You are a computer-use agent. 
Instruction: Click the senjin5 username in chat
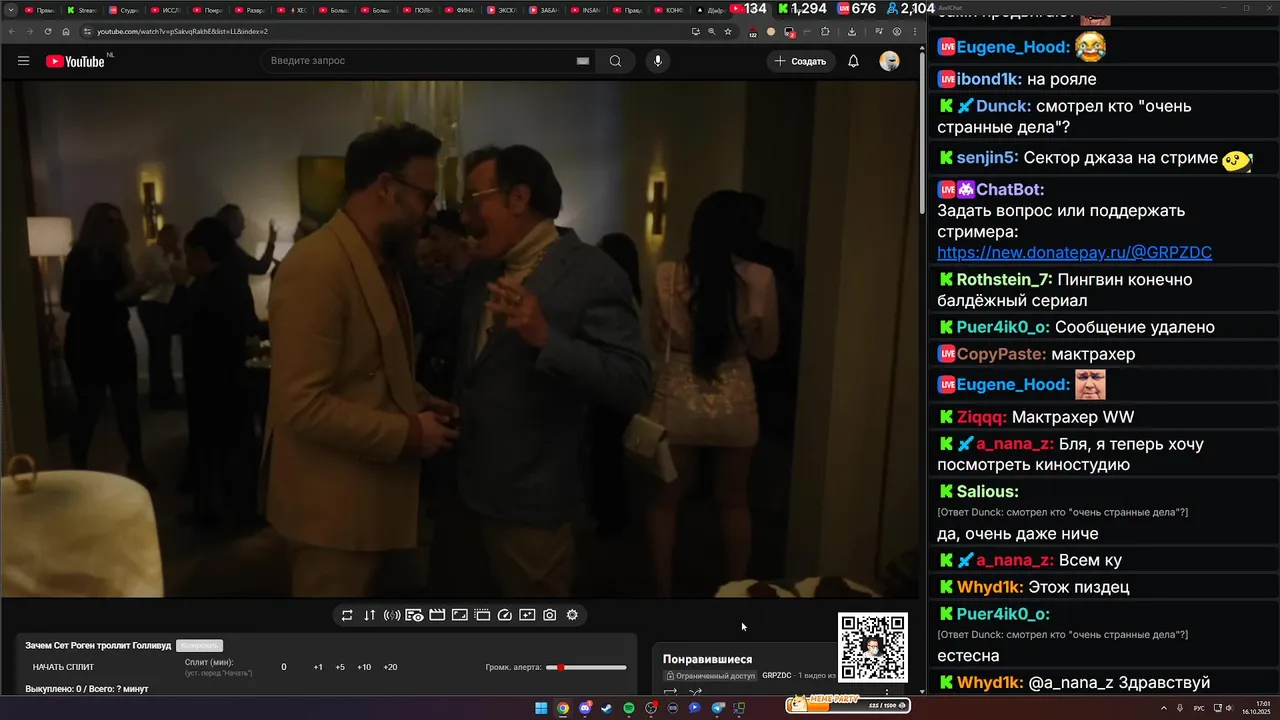point(987,158)
